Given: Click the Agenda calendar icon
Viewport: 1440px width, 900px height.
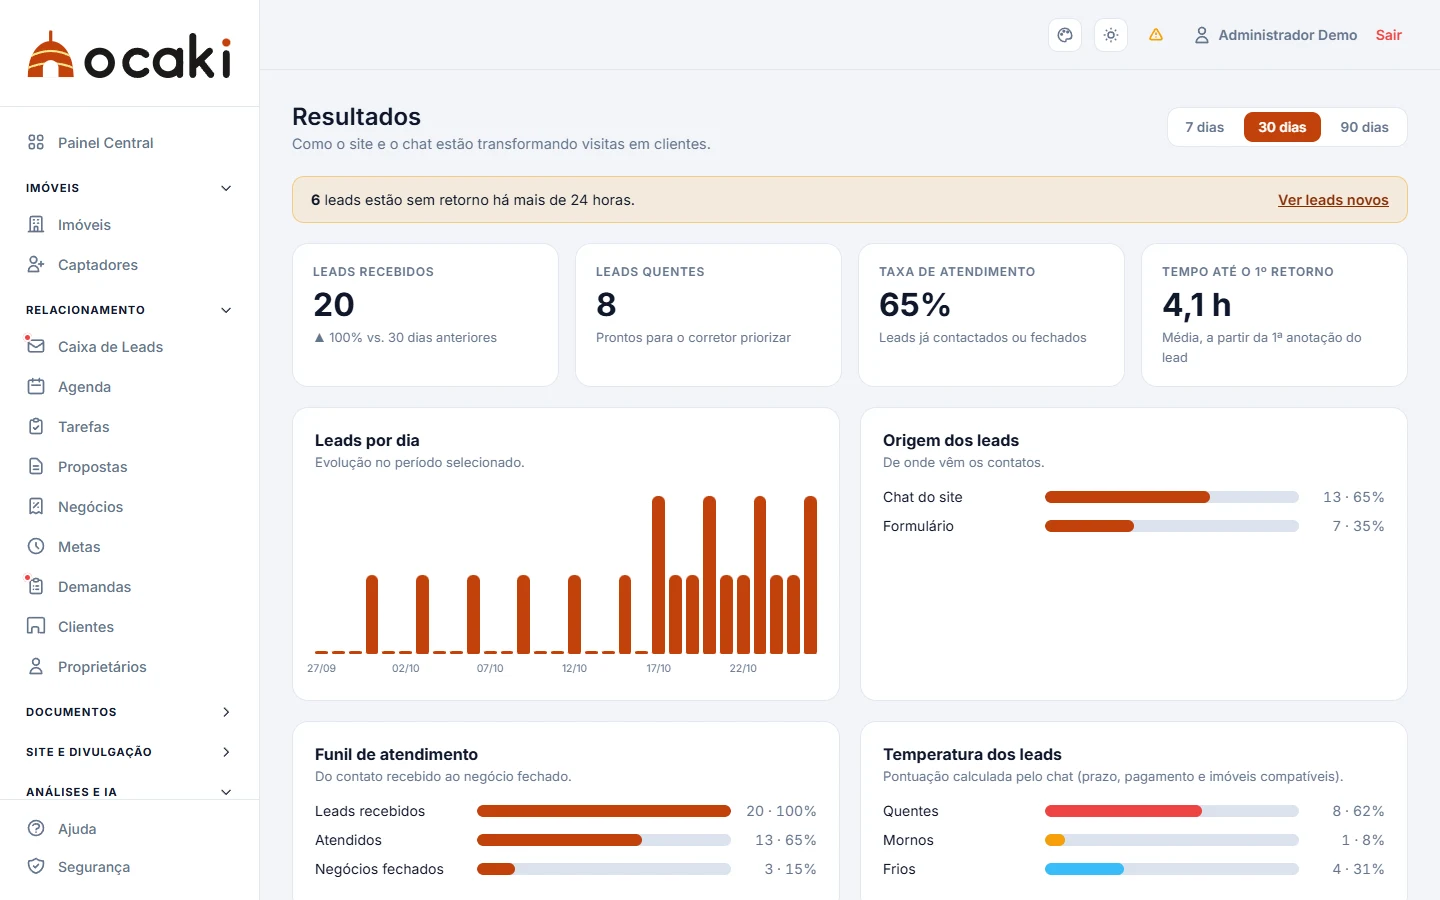Looking at the screenshot, I should coord(36,387).
